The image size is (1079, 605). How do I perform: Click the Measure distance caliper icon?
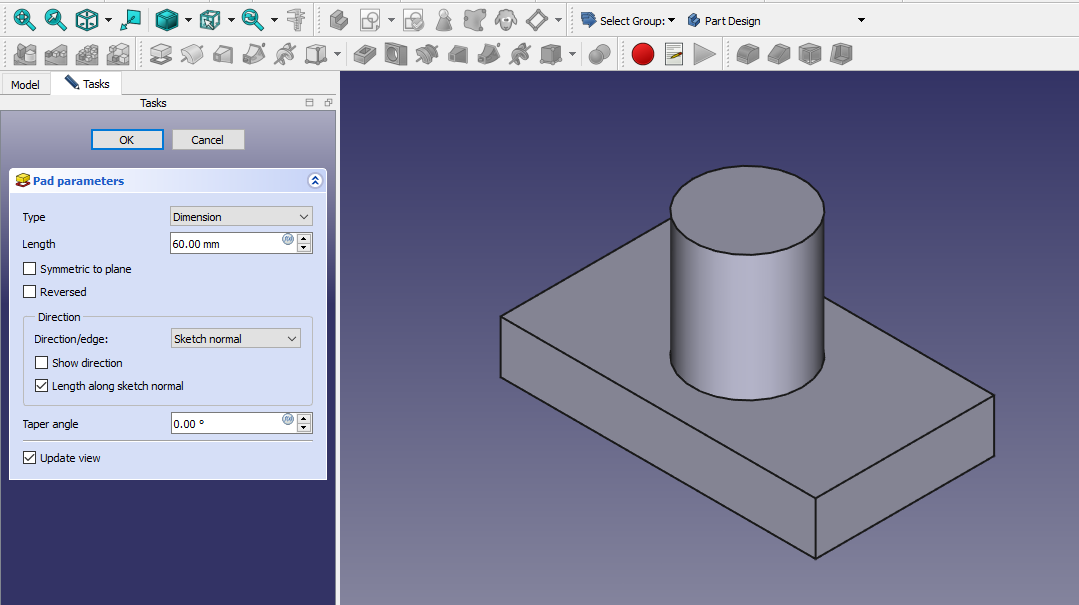(x=296, y=19)
